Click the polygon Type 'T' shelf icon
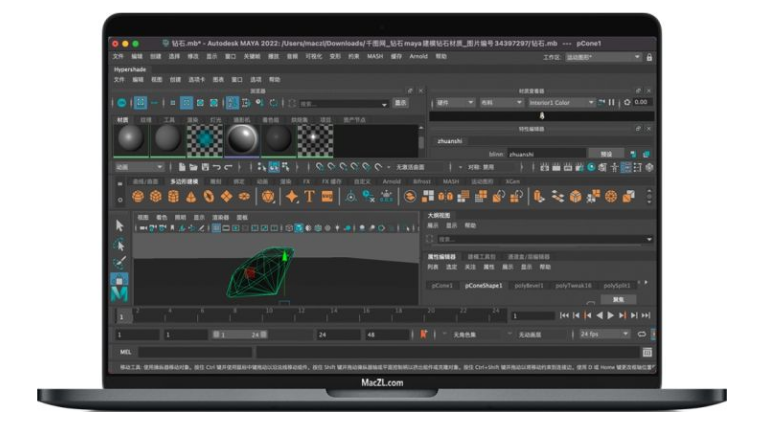The height and width of the screenshot is (427, 772). pos(309,197)
